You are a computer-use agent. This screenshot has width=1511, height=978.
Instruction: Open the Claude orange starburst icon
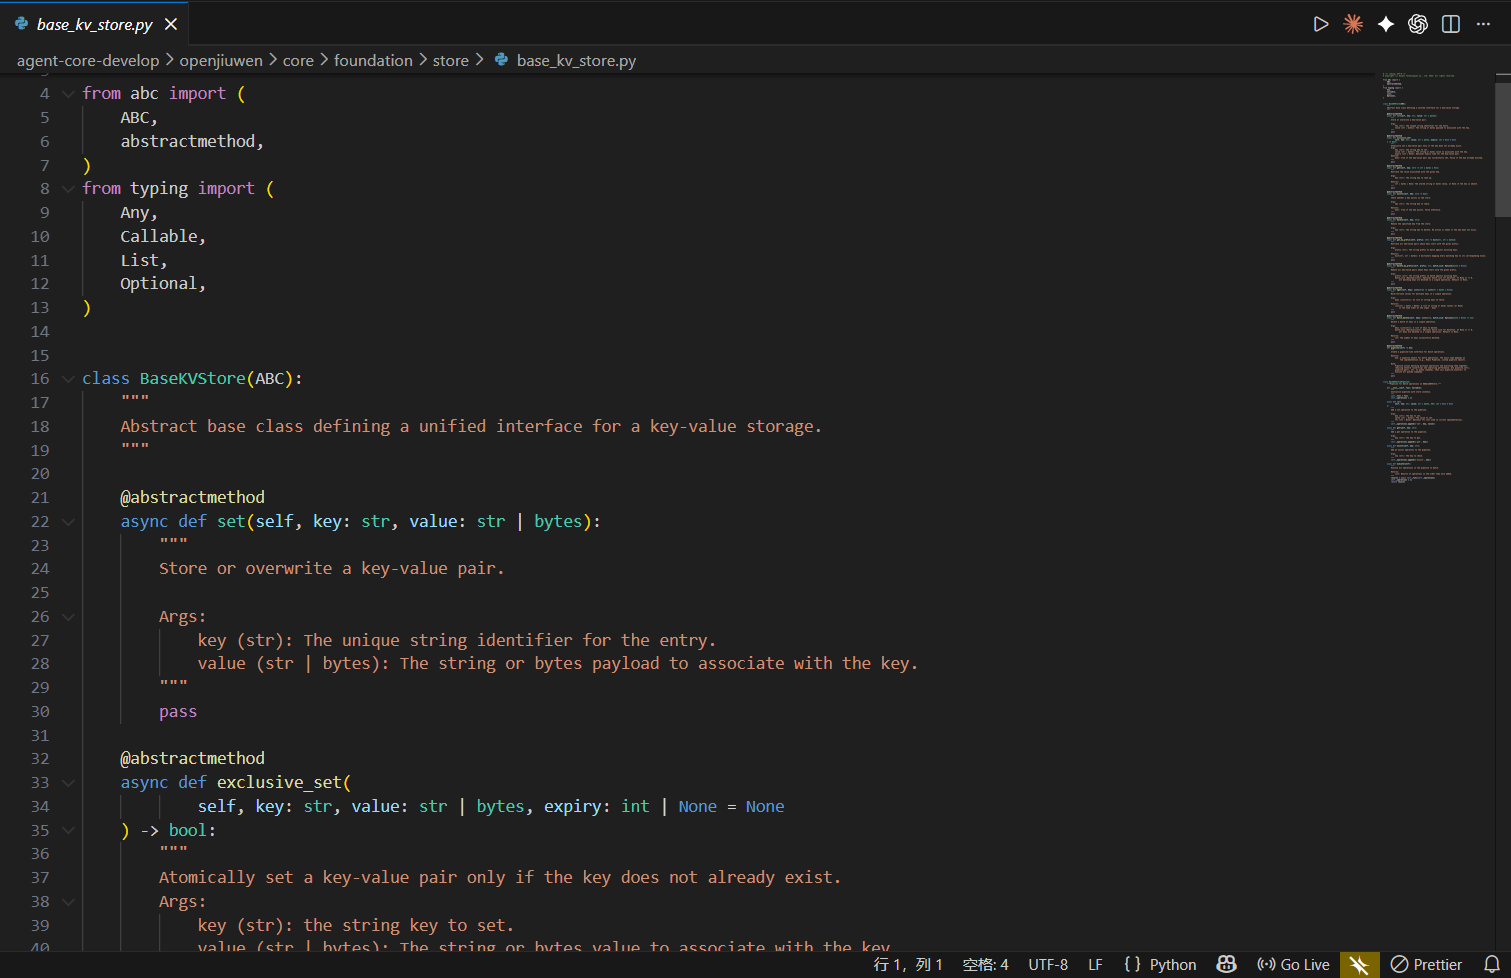pos(1353,24)
